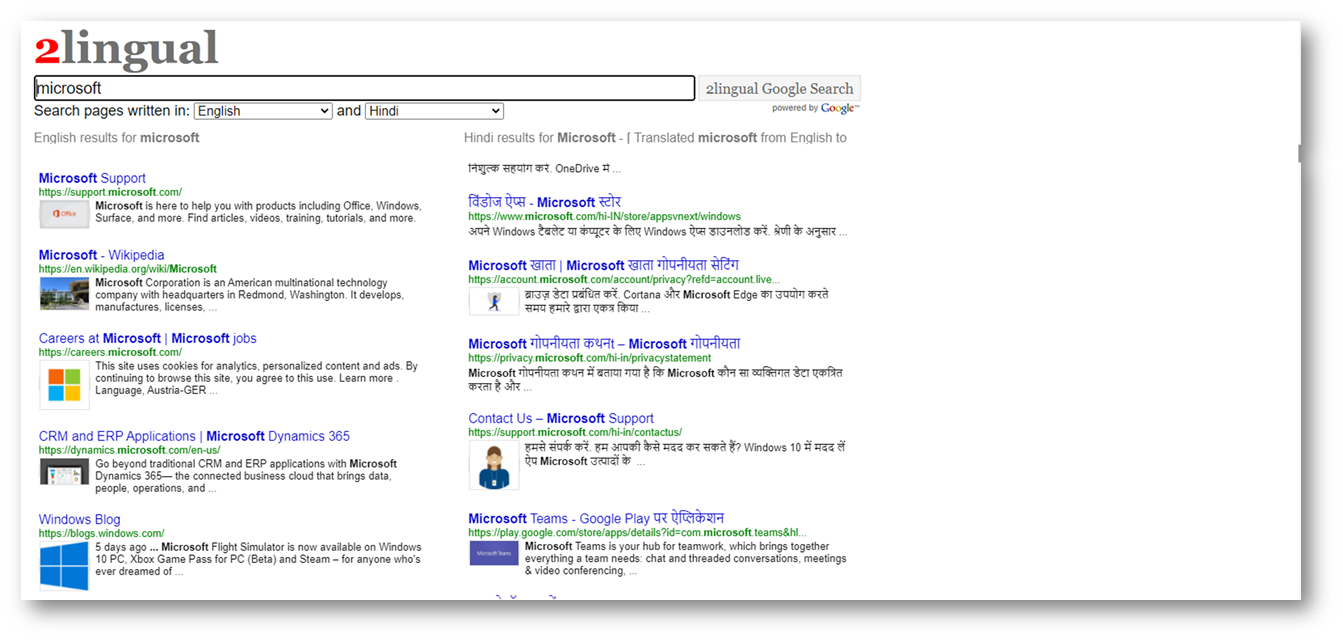The height and width of the screenshot is (642, 1343).
Task: Open Careers at Microsoft jobs link
Action: point(147,338)
